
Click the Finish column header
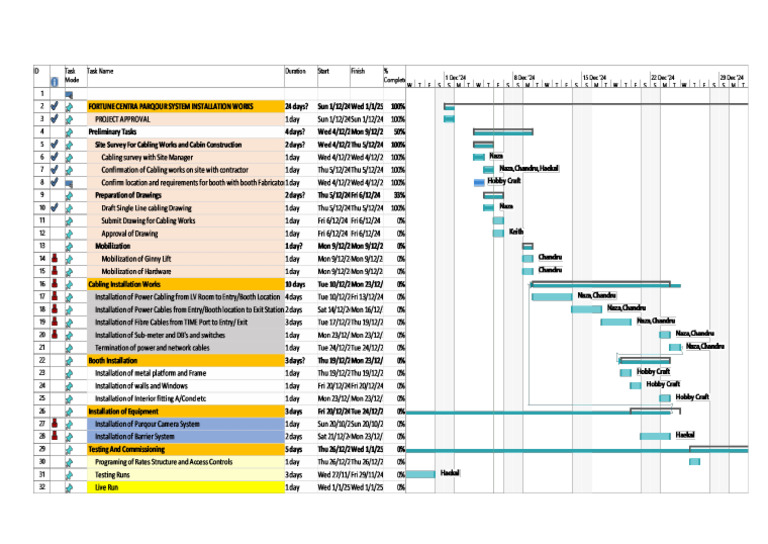click(366, 76)
